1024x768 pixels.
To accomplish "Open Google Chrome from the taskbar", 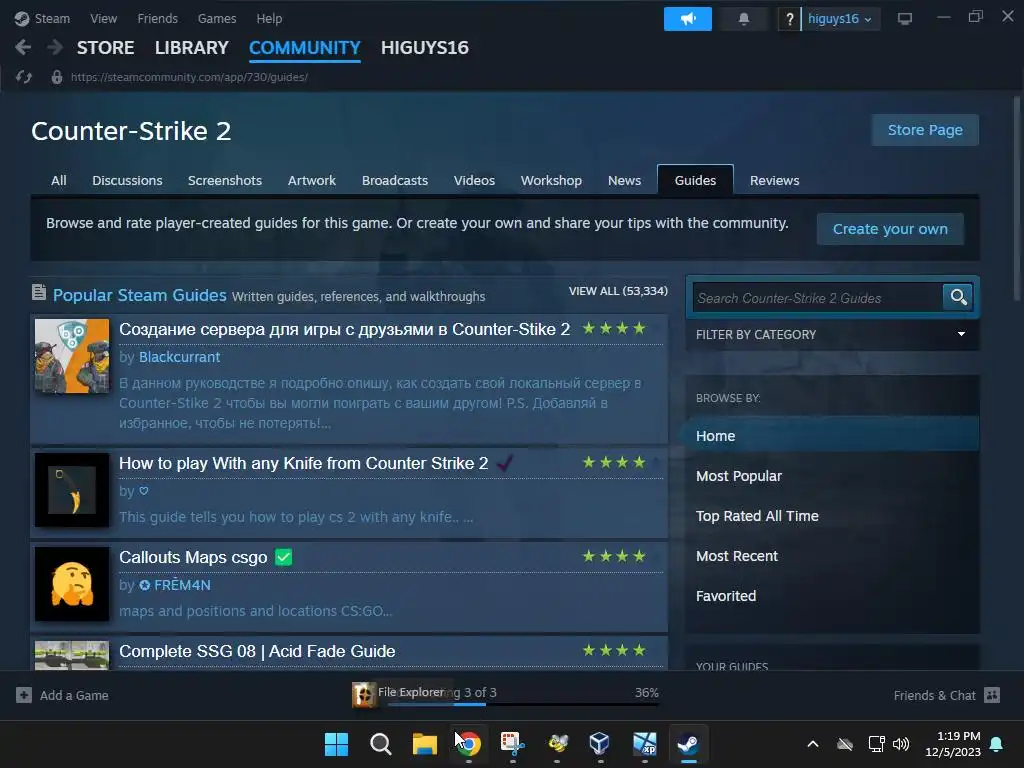I will (468, 744).
